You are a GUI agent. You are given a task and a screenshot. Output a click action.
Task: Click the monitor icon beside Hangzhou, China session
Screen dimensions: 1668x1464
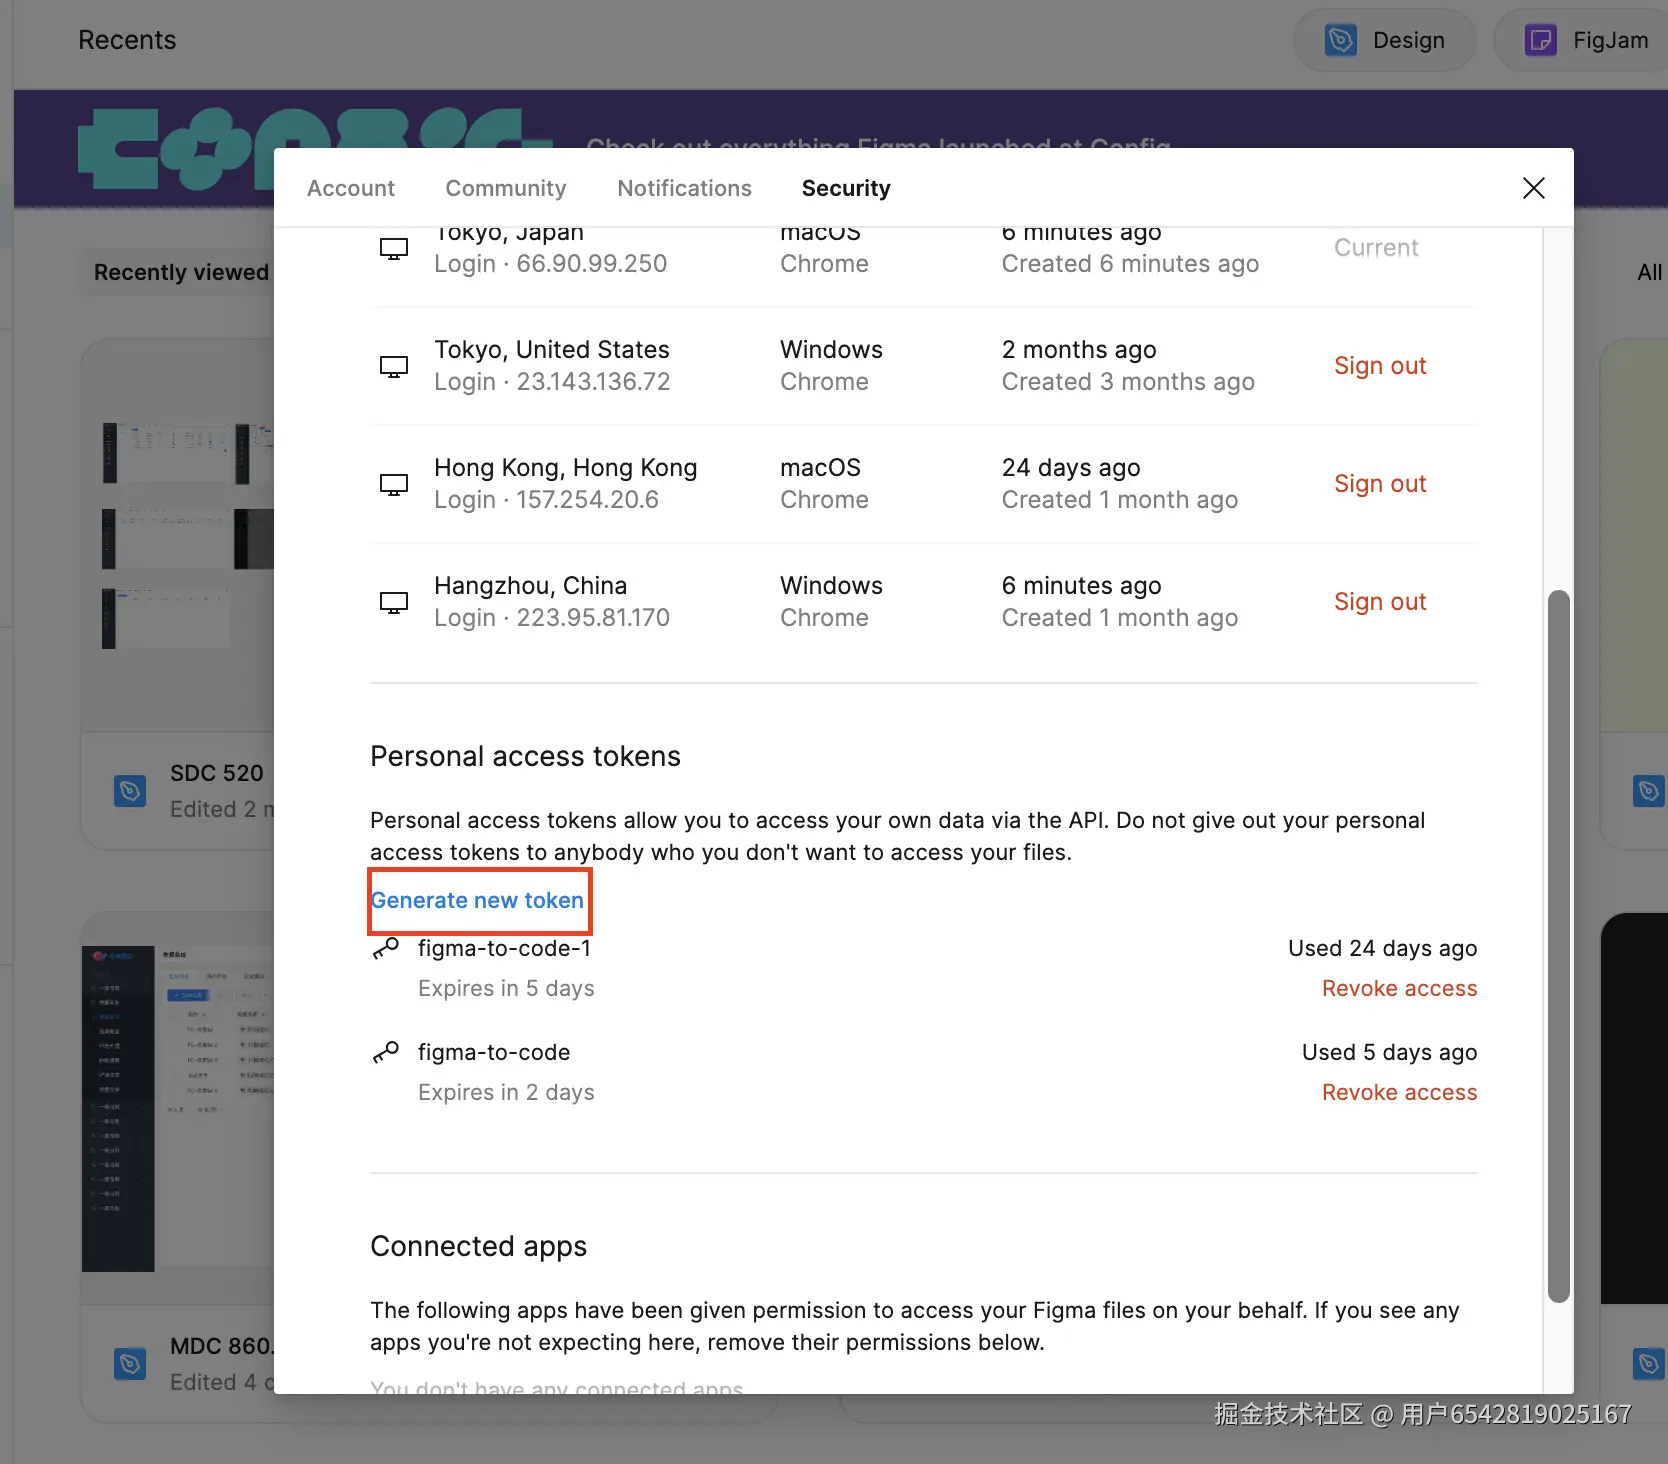click(x=394, y=602)
